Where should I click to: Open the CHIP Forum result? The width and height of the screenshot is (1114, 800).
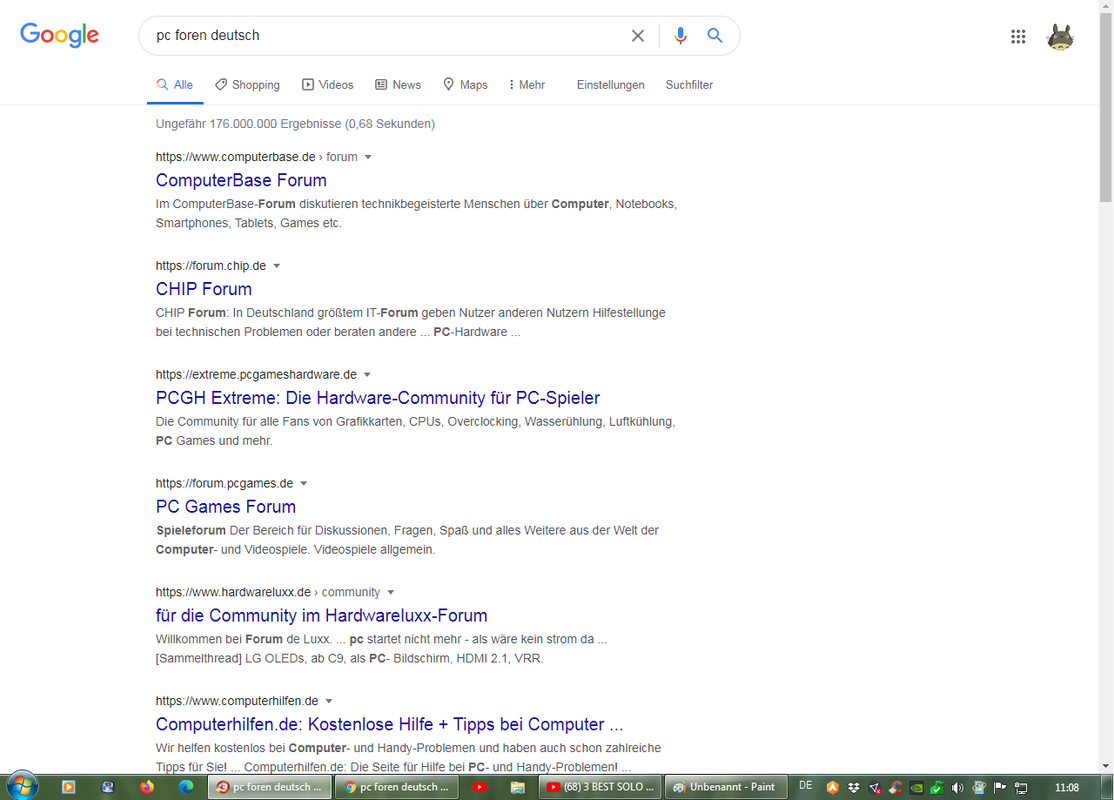(x=203, y=288)
